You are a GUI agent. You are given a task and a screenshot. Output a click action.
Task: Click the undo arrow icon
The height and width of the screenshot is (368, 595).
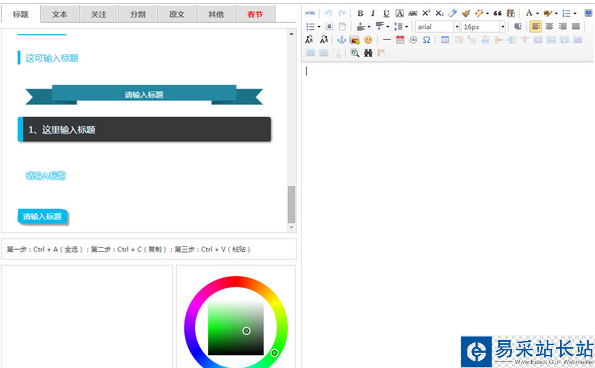(x=329, y=13)
